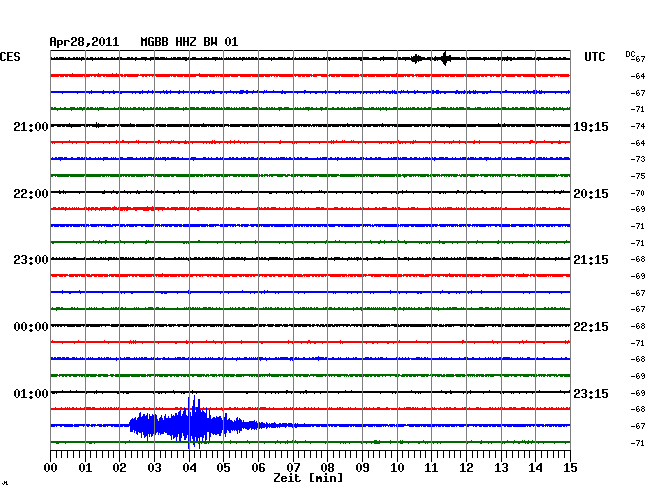Click the DC column header label
650x494 pixels.
[631, 54]
